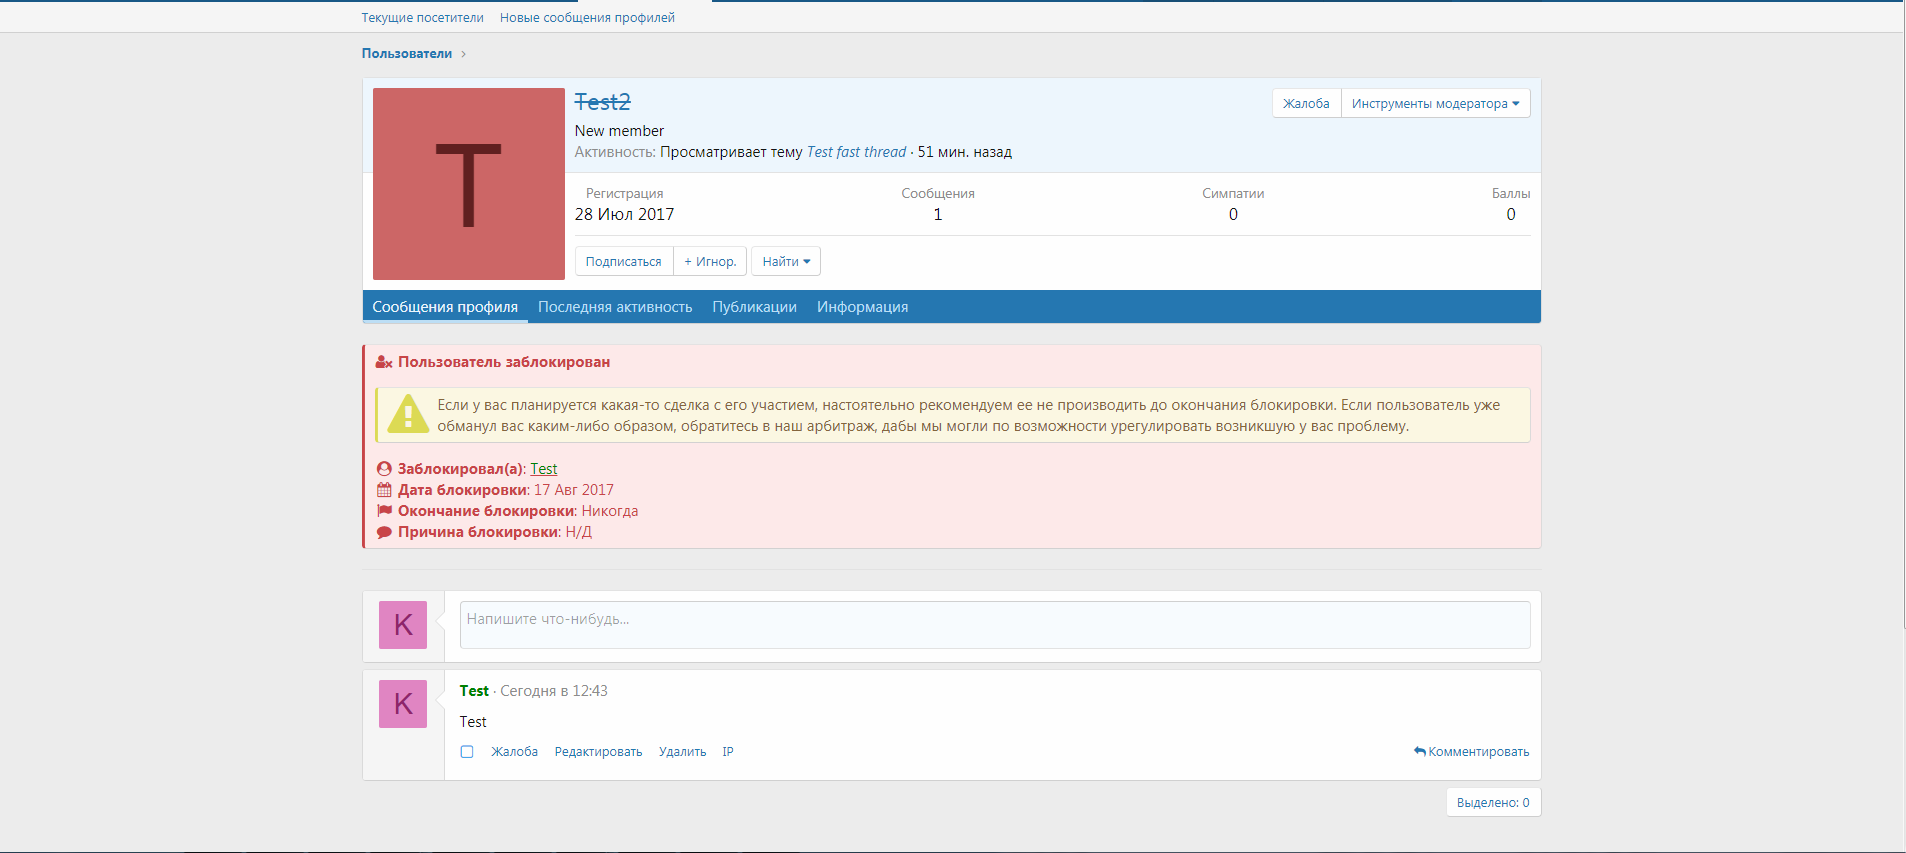Click the speech bubble icon beside Причина блокировки
This screenshot has width=1906, height=853.
point(384,532)
